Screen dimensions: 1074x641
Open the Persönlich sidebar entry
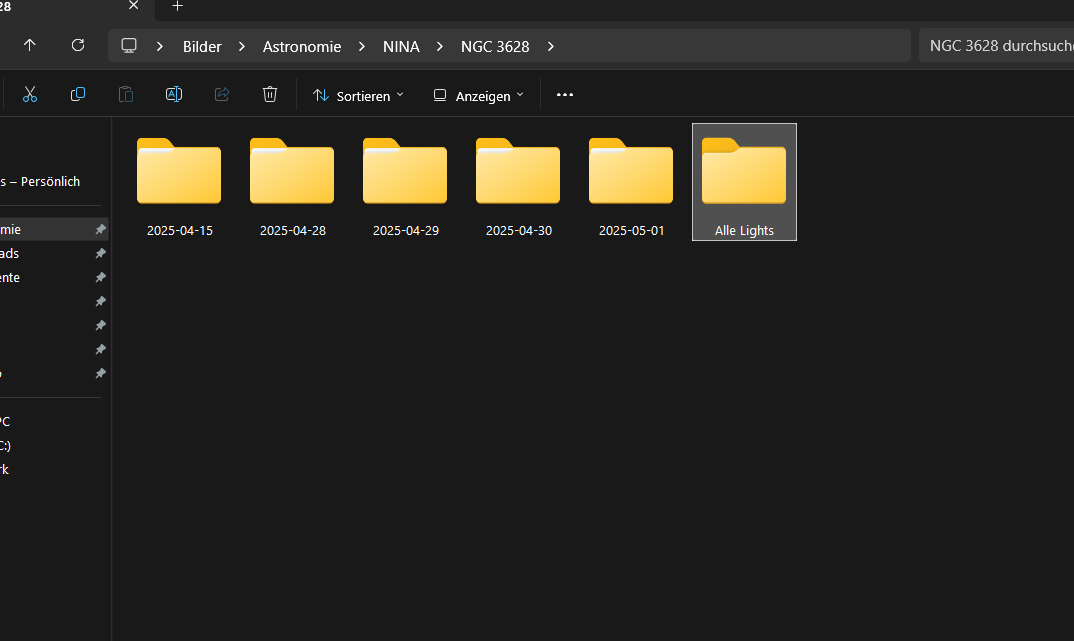click(40, 181)
